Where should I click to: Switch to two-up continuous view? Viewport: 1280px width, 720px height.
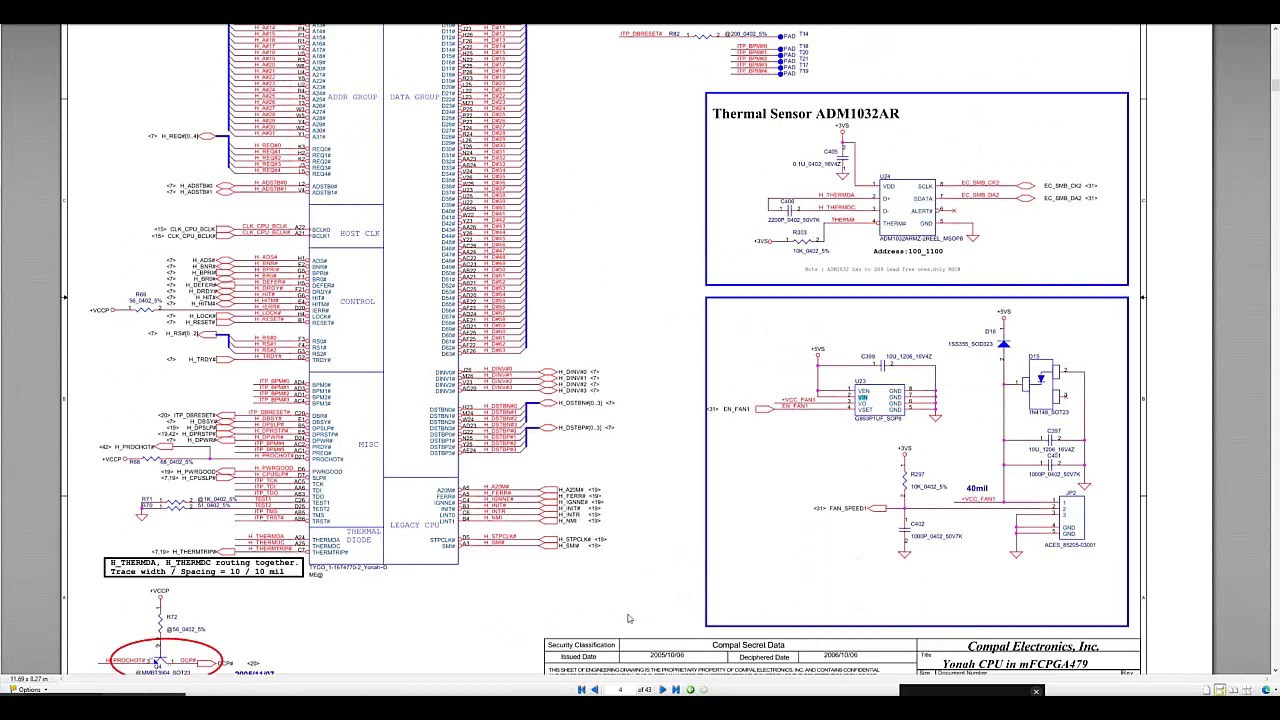pos(1247,689)
